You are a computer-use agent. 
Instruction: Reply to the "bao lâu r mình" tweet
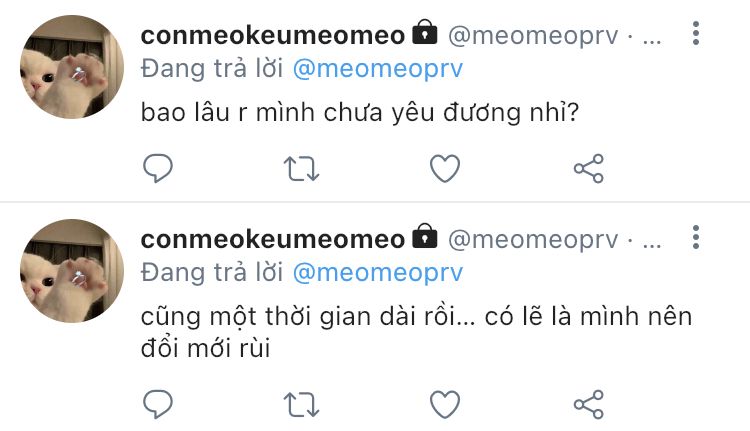(158, 168)
